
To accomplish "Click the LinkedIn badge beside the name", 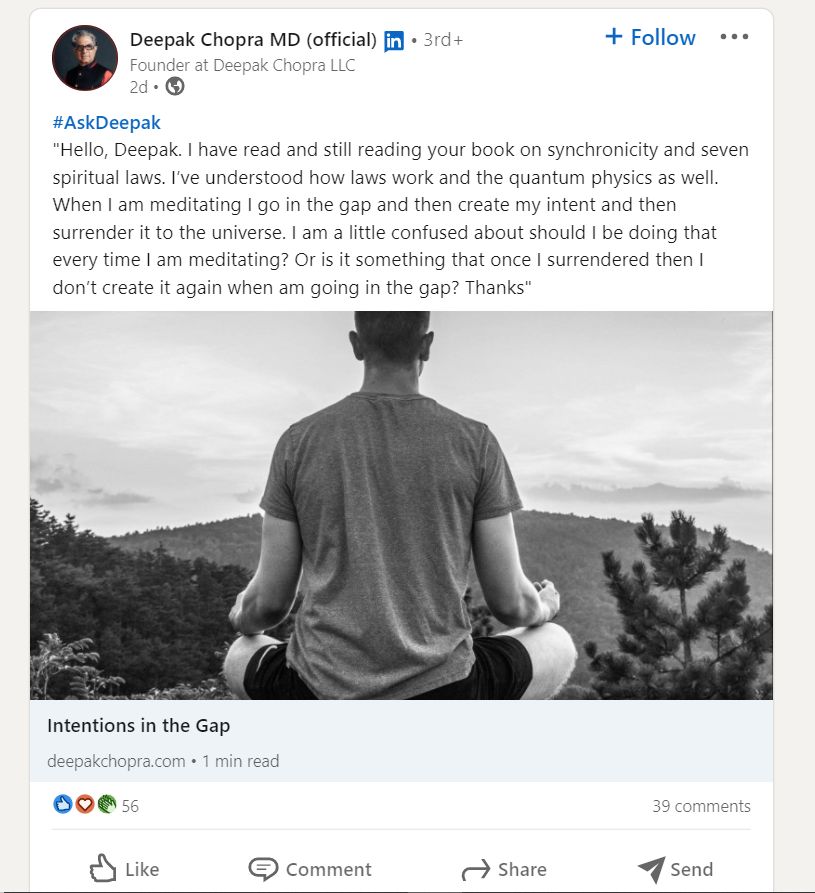I will (x=394, y=41).
